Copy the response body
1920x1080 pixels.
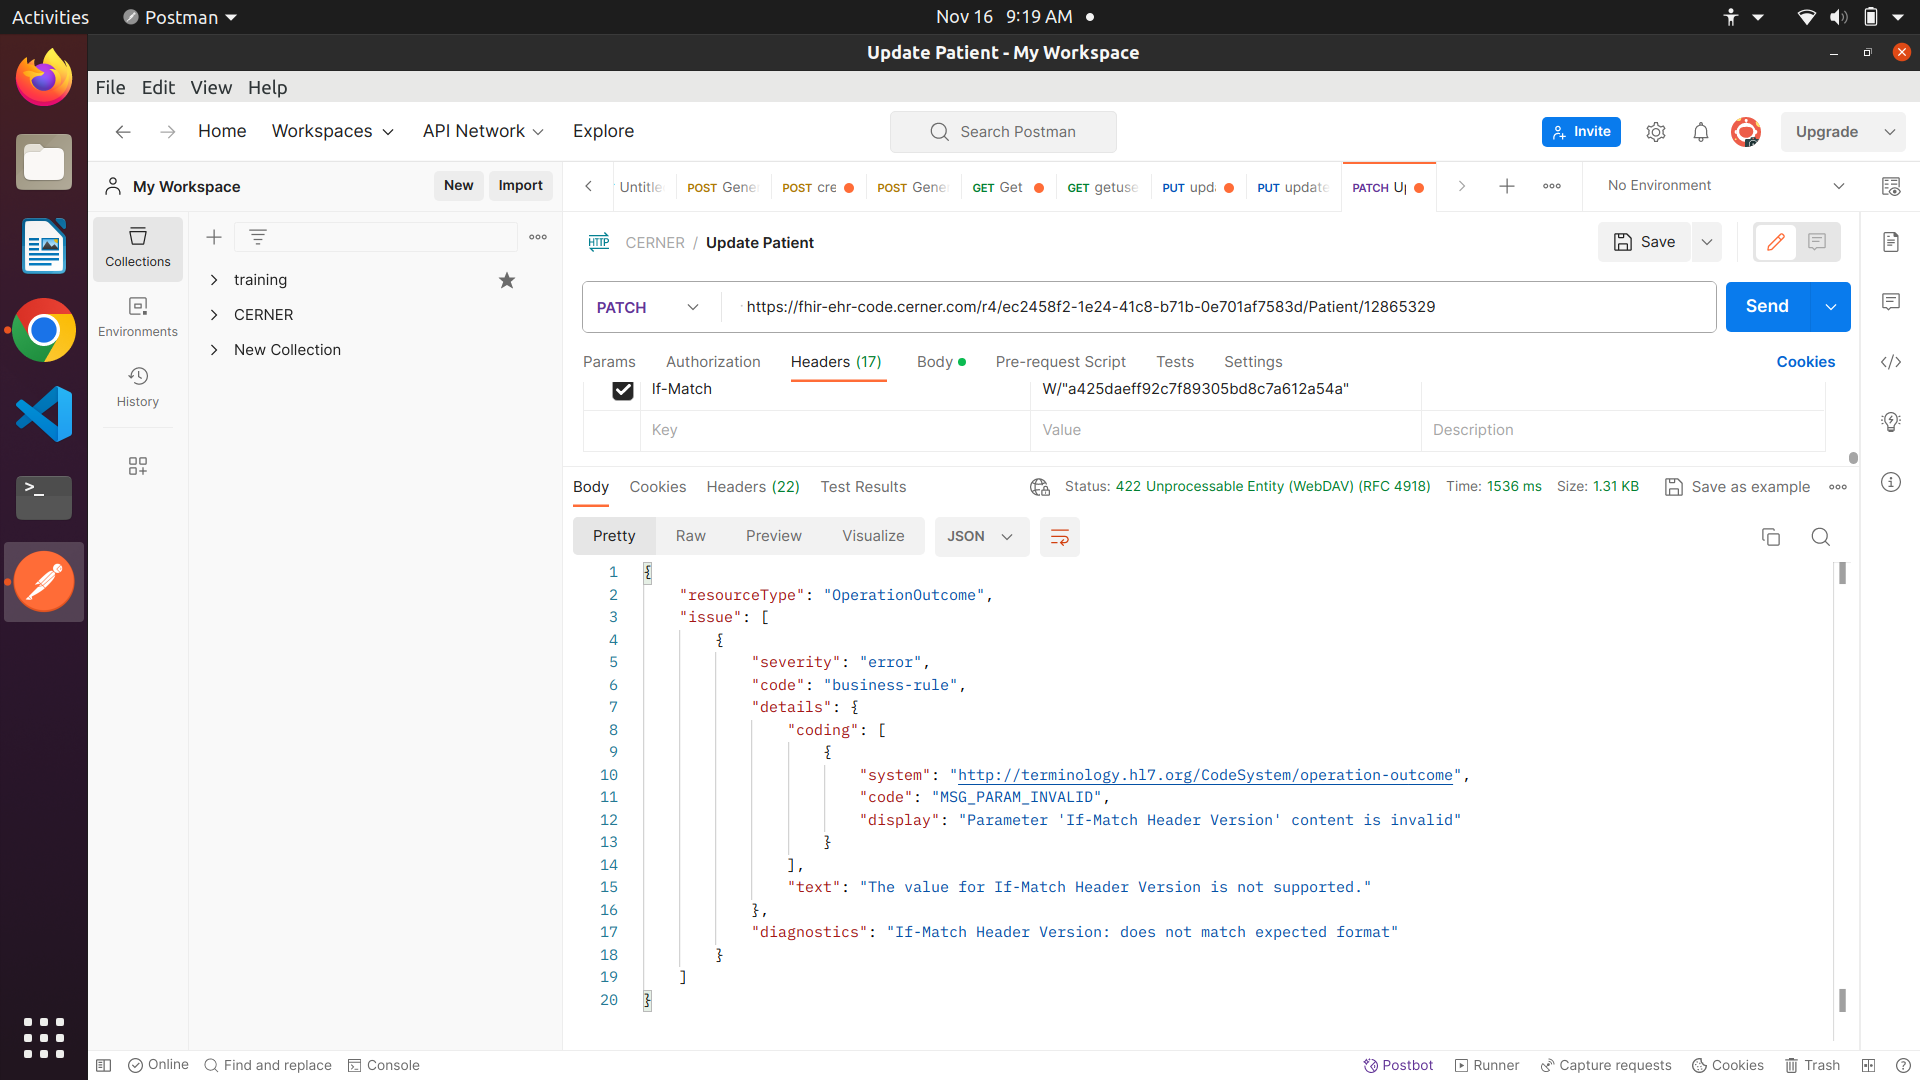pyautogui.click(x=1771, y=537)
